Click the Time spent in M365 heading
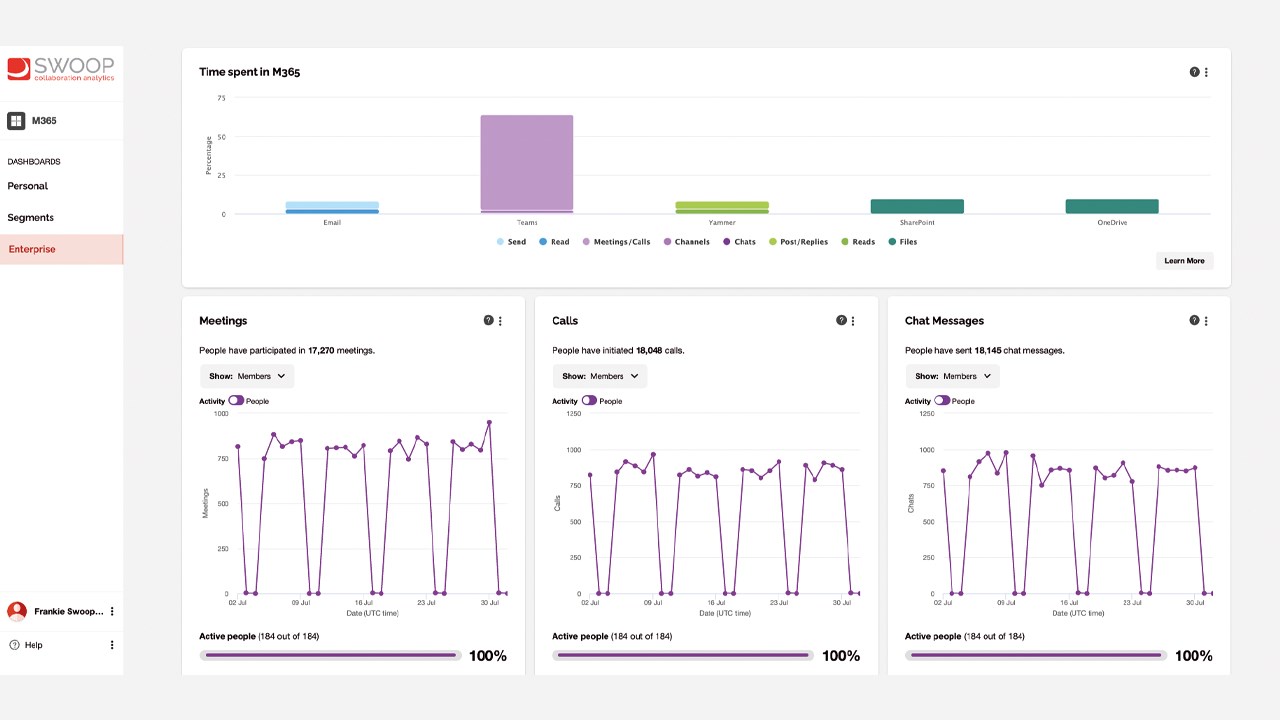The image size is (1280, 720). [249, 72]
